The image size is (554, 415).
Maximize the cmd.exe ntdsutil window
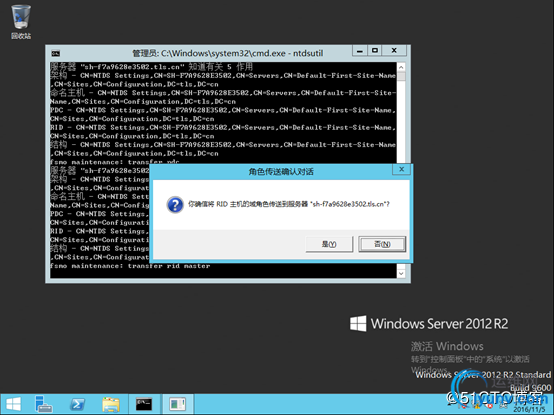375,51
